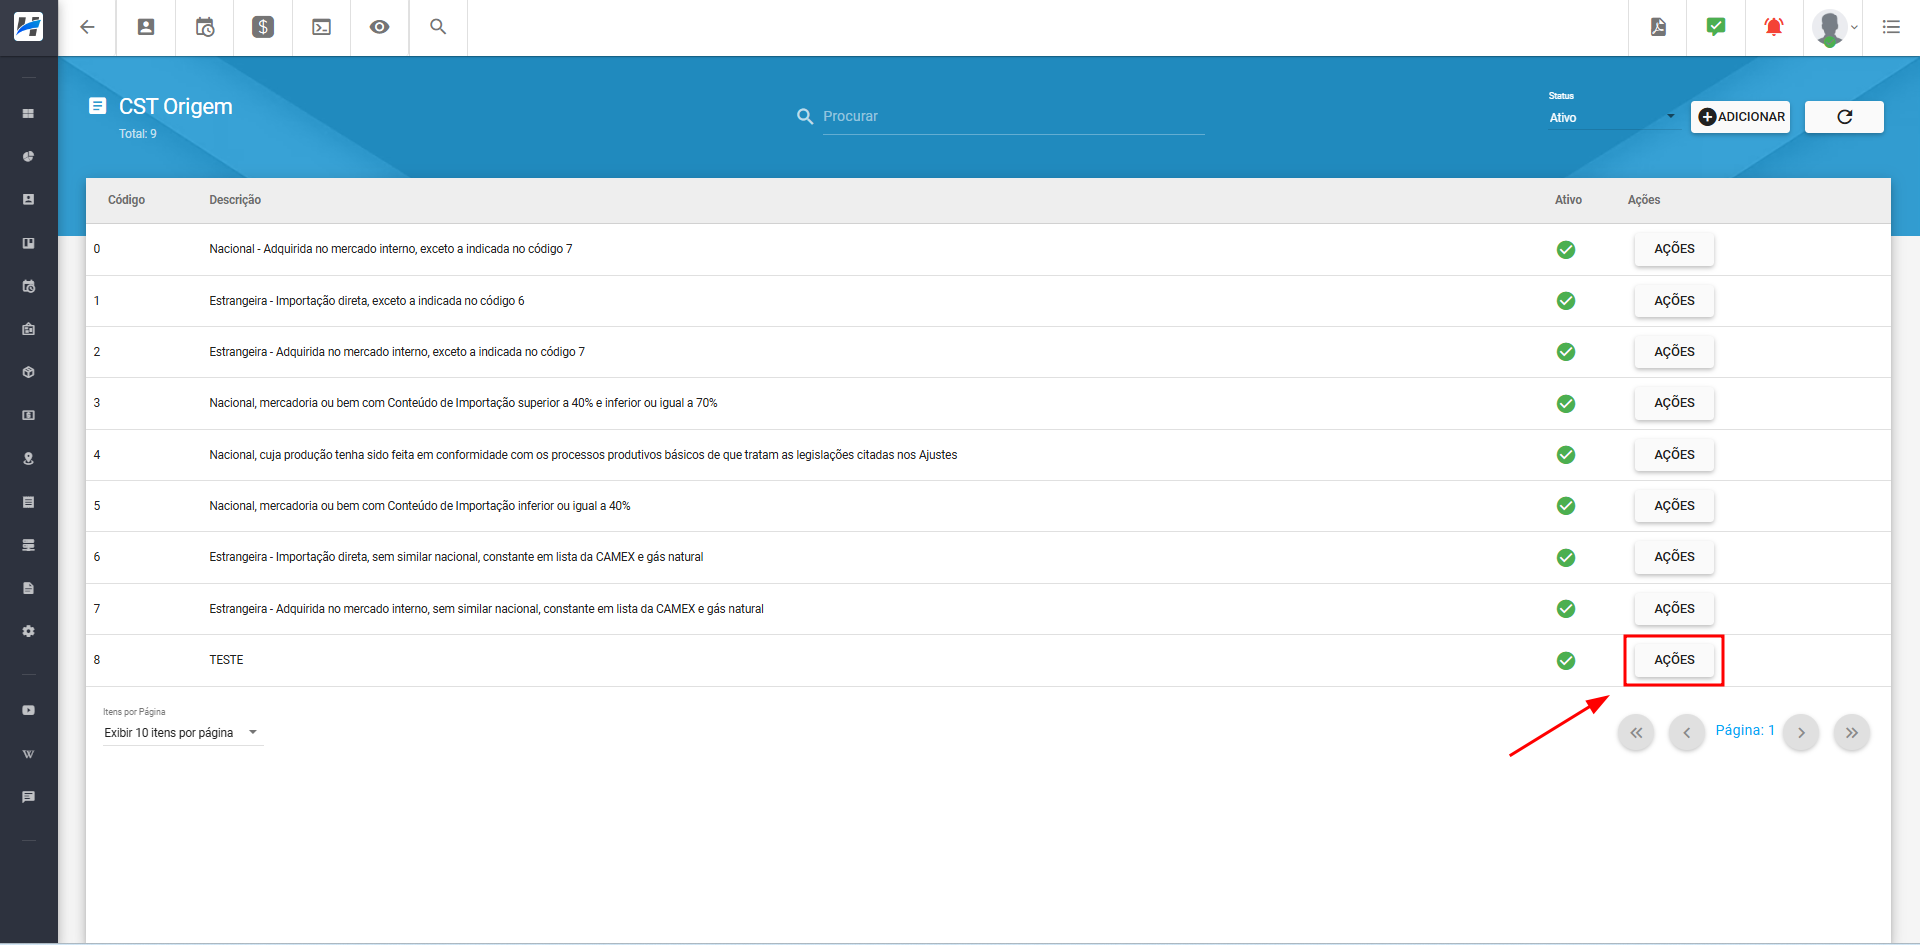Click the active checkmark for TESTE row
This screenshot has width=1920, height=945.
click(x=1566, y=661)
